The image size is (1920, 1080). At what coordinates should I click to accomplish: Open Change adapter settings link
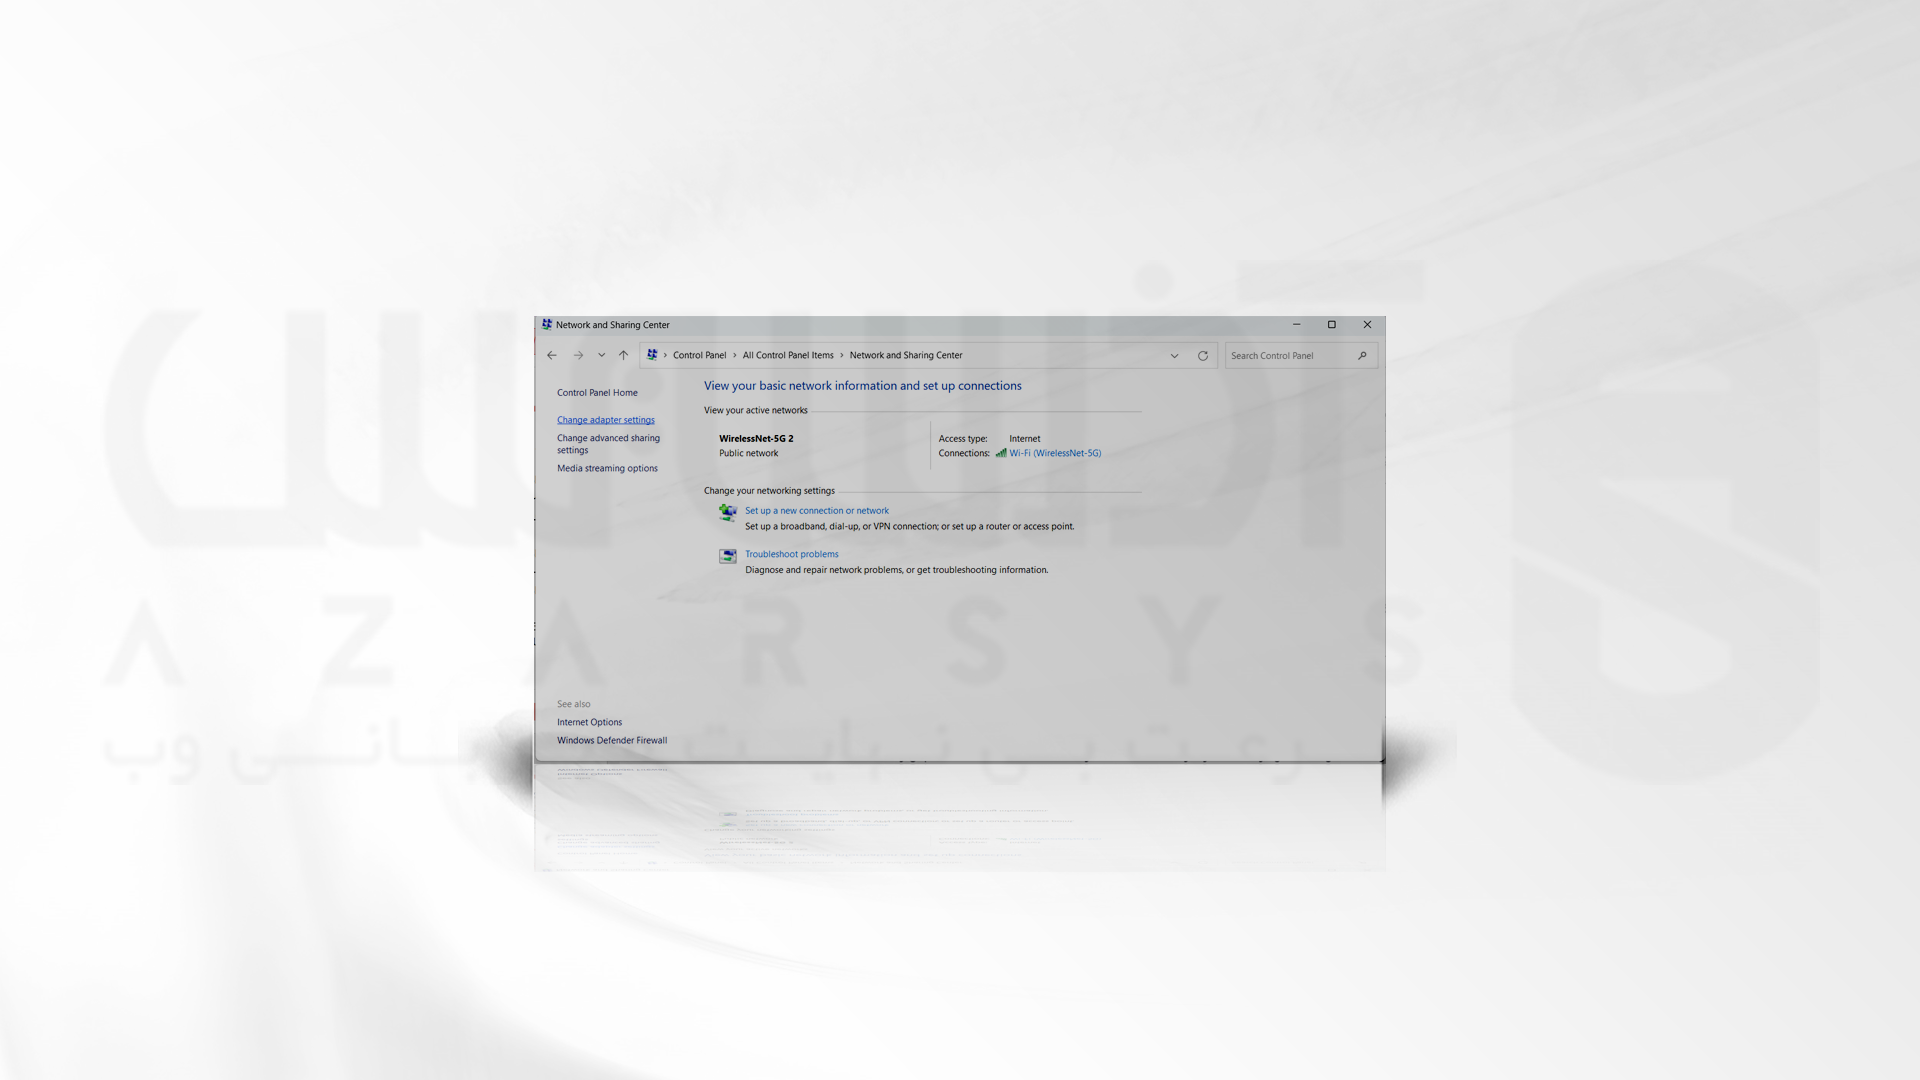pos(605,419)
